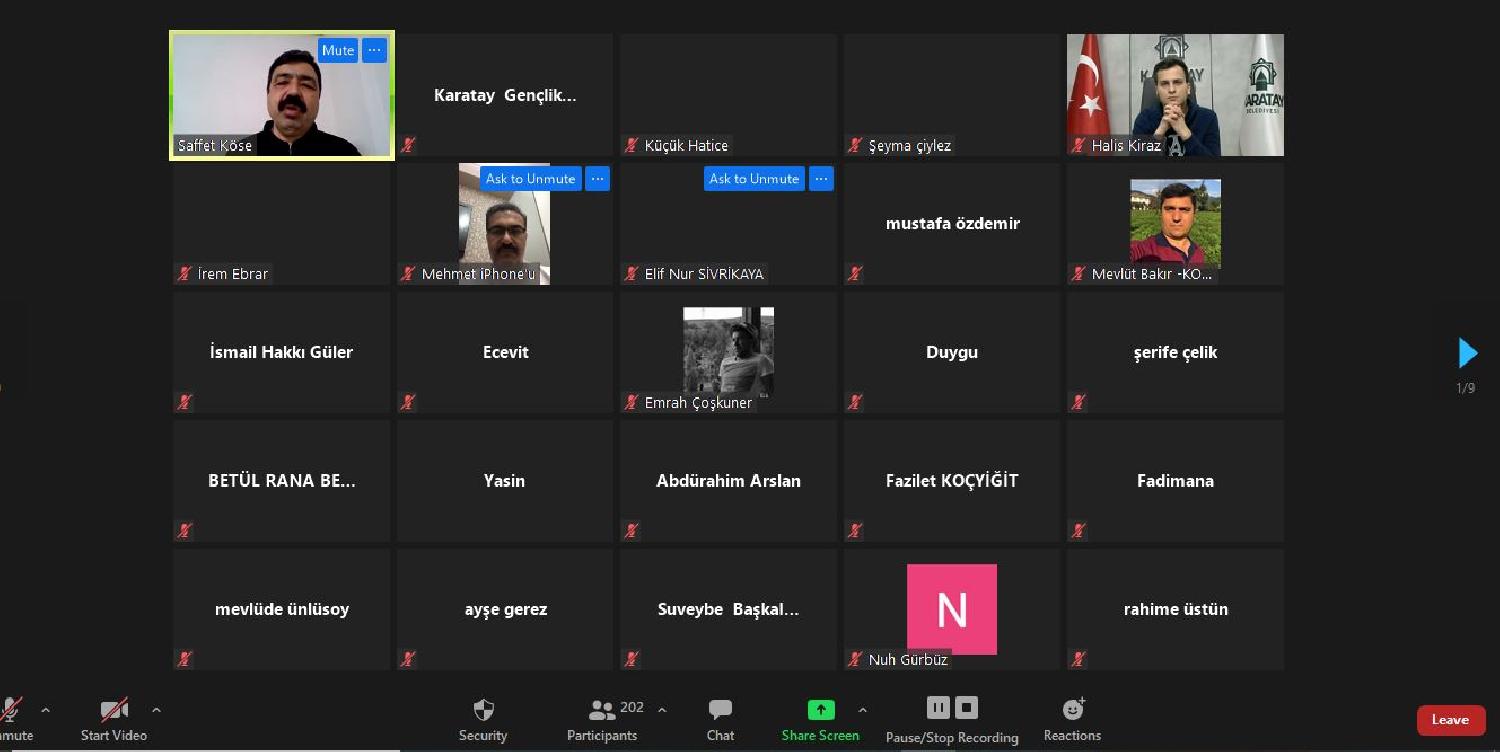Click the green Share Screen icon

point(820,710)
